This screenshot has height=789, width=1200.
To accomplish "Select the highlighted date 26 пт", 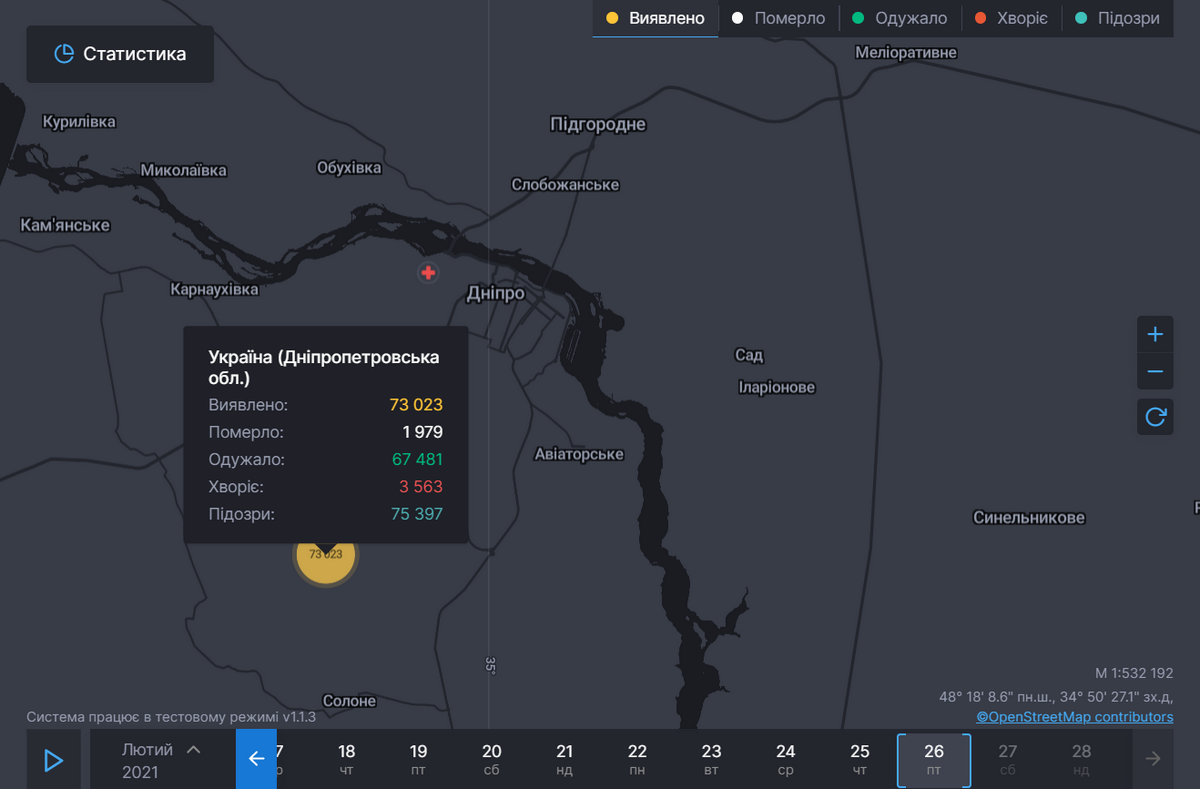I will click(934, 759).
